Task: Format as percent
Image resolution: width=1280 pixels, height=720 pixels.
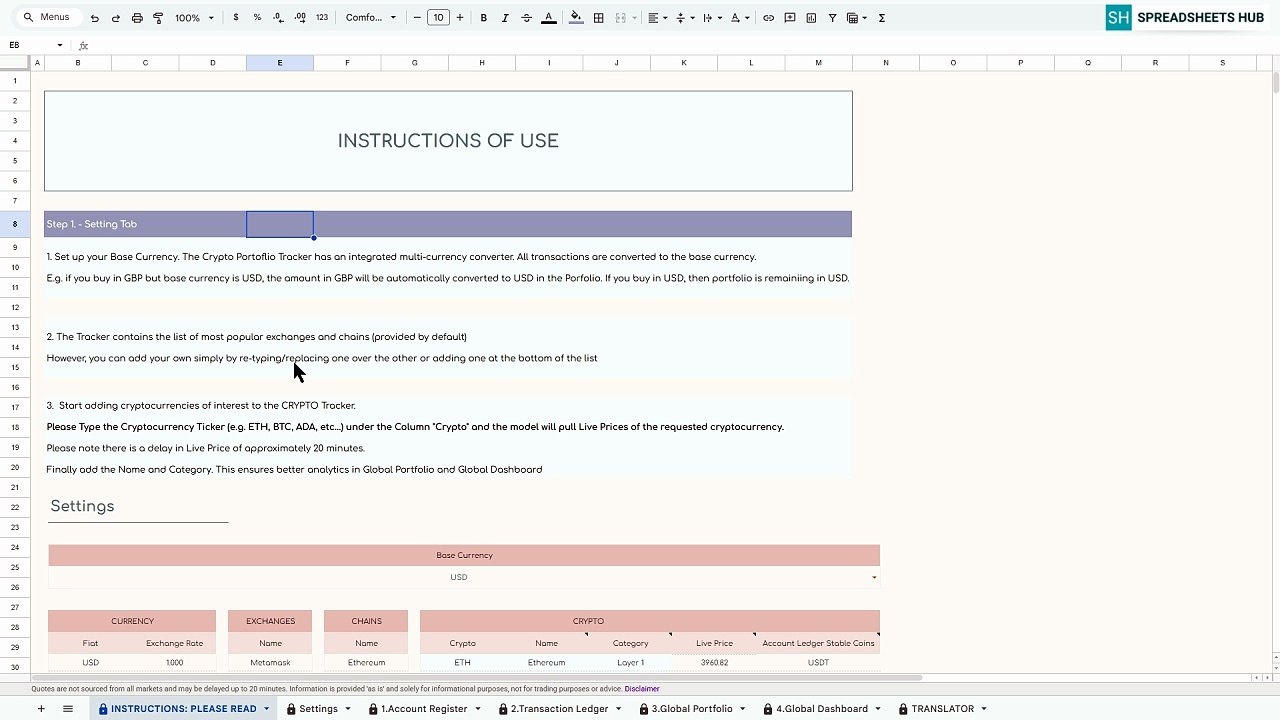Action: 257,18
